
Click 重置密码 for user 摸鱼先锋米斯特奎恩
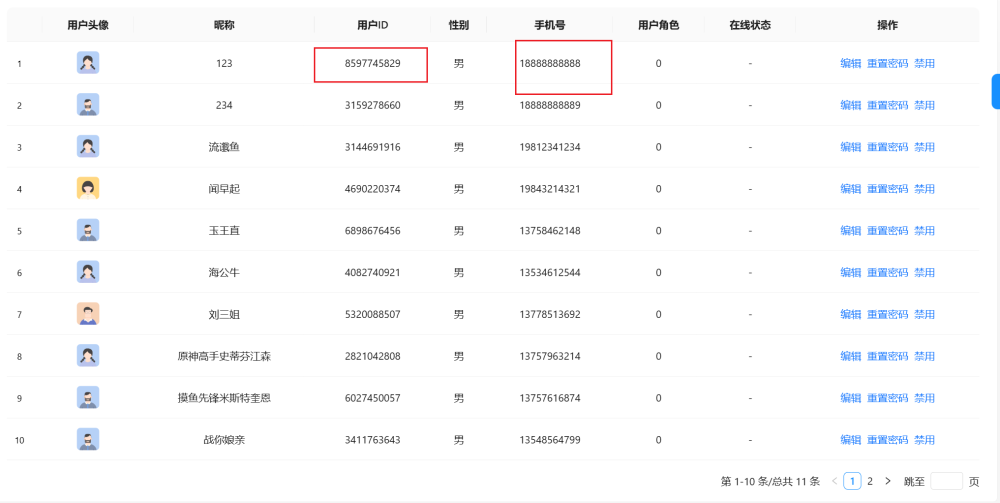[x=887, y=398]
